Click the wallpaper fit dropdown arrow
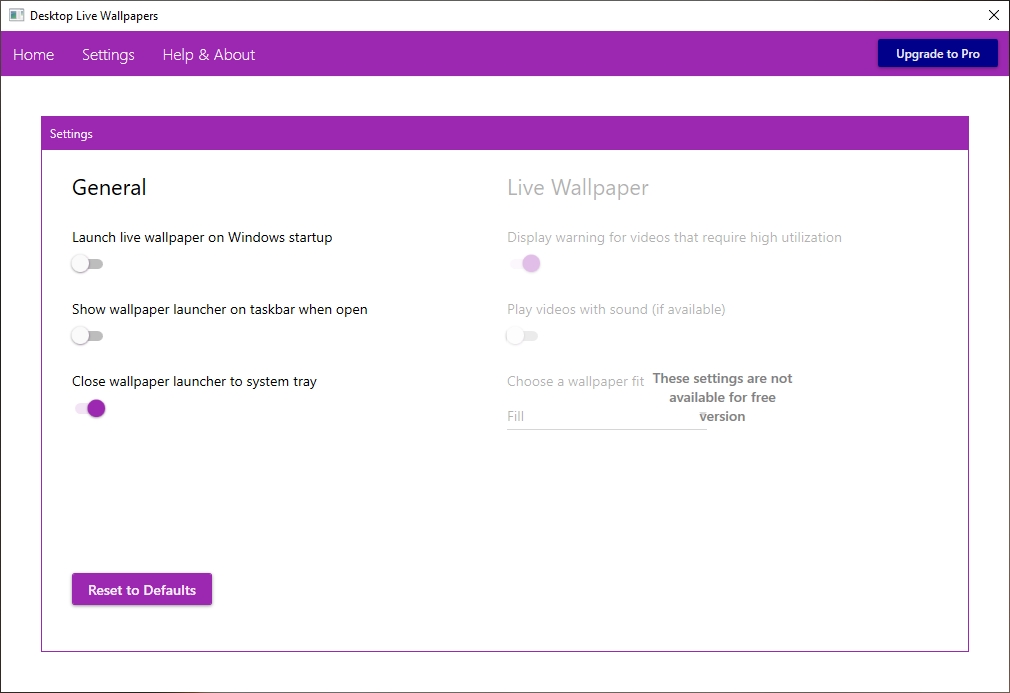Viewport: 1010px width, 693px height. (703, 416)
